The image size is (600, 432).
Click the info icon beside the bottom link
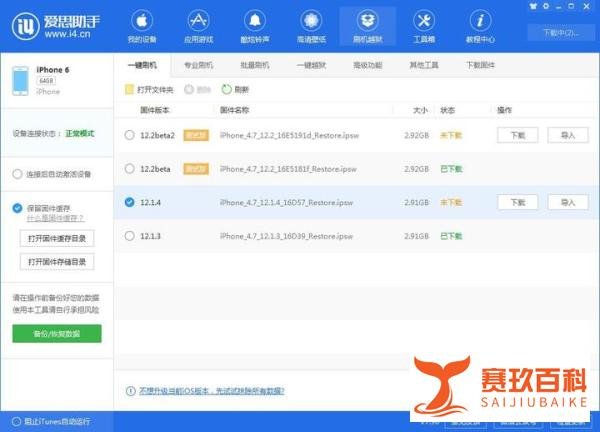coord(130,391)
